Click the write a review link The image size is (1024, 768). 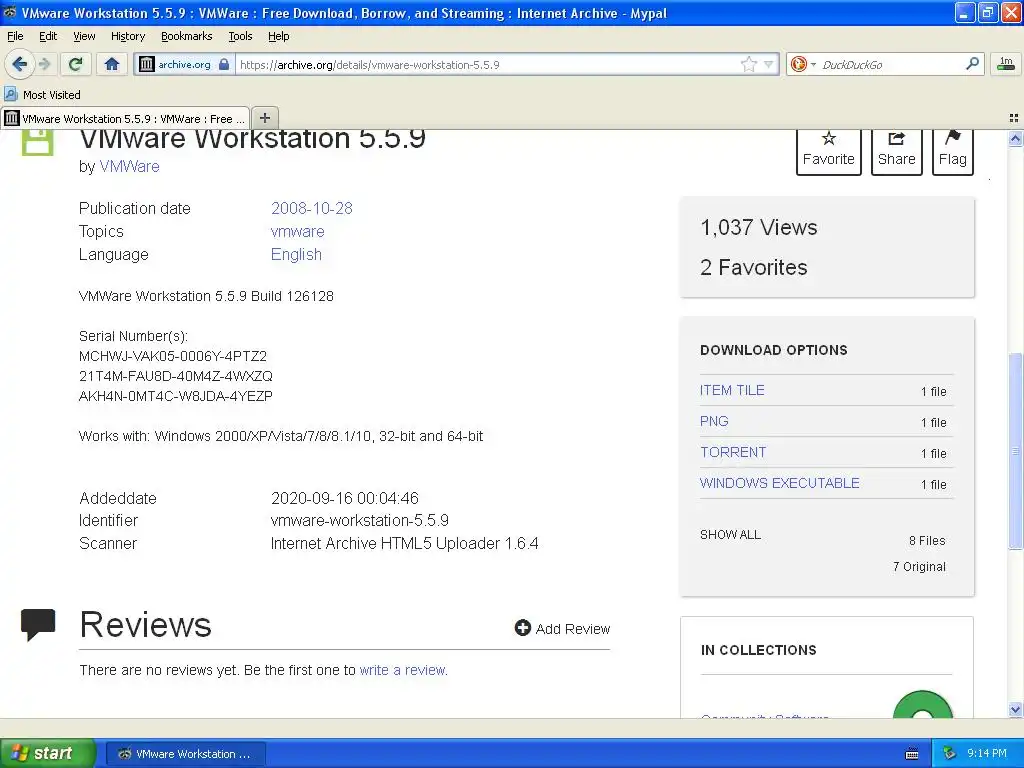403,670
